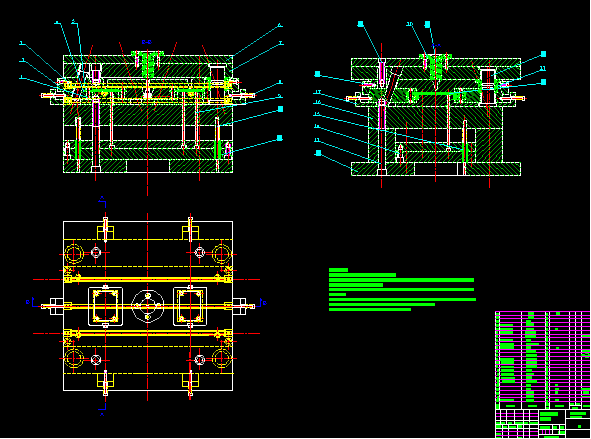Click the green technical notes text block
This screenshot has height=439, width=591.
click(402, 289)
